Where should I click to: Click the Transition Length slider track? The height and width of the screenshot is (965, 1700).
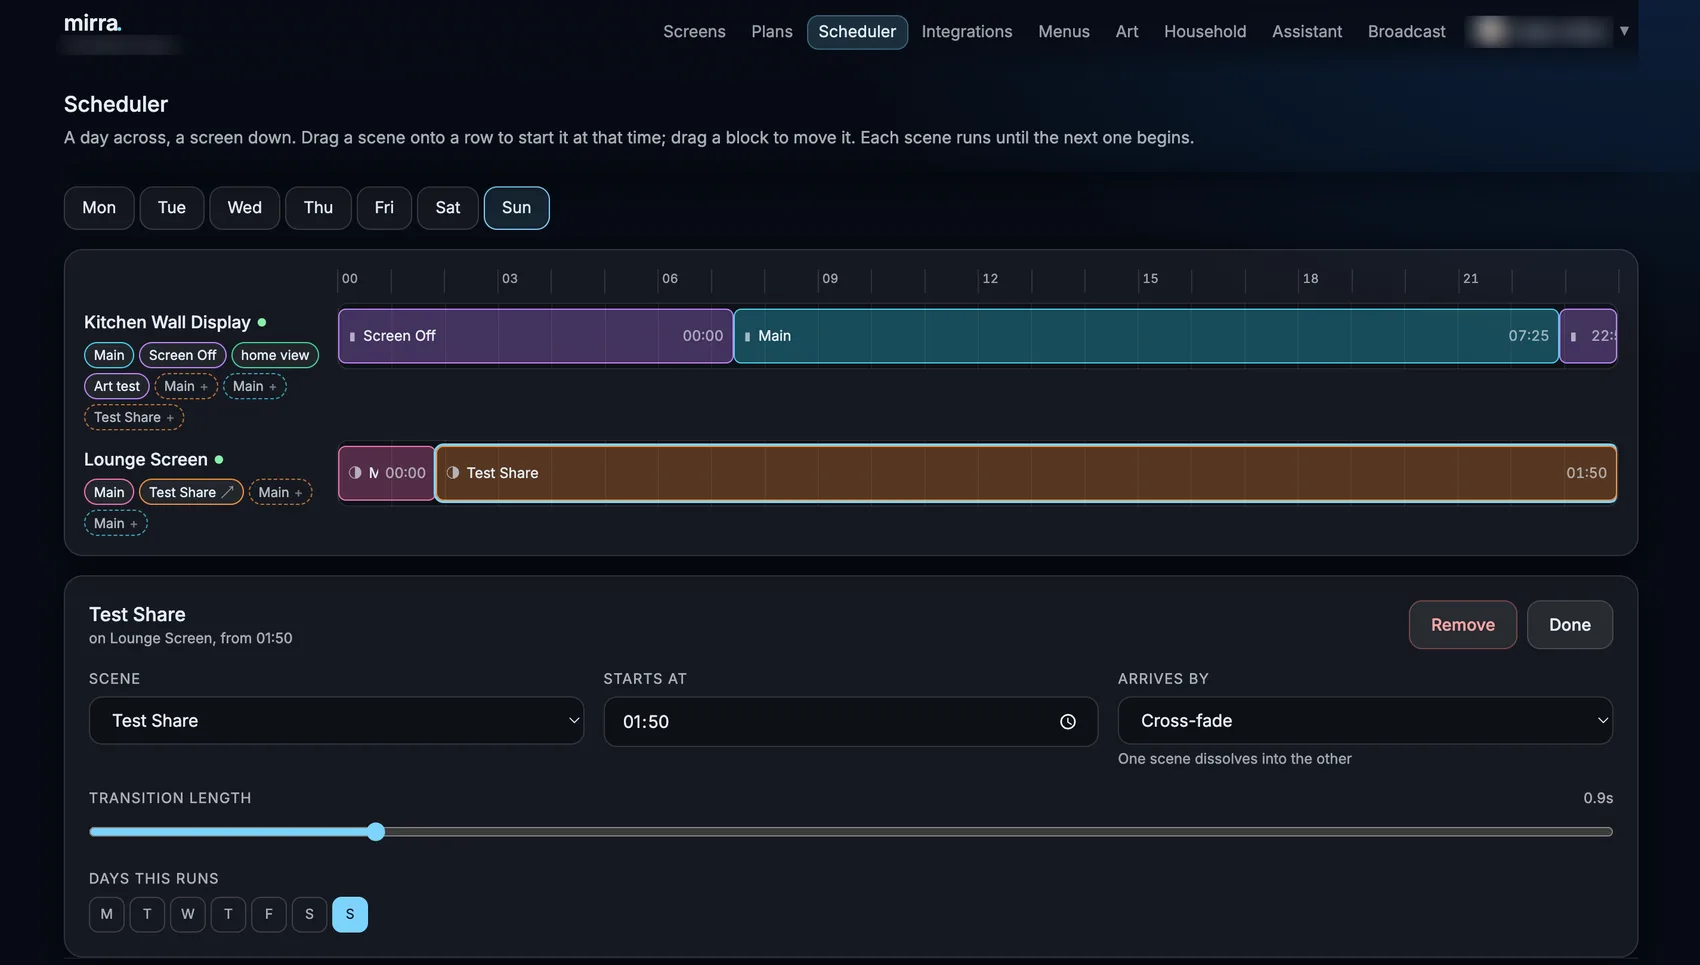tap(851, 832)
